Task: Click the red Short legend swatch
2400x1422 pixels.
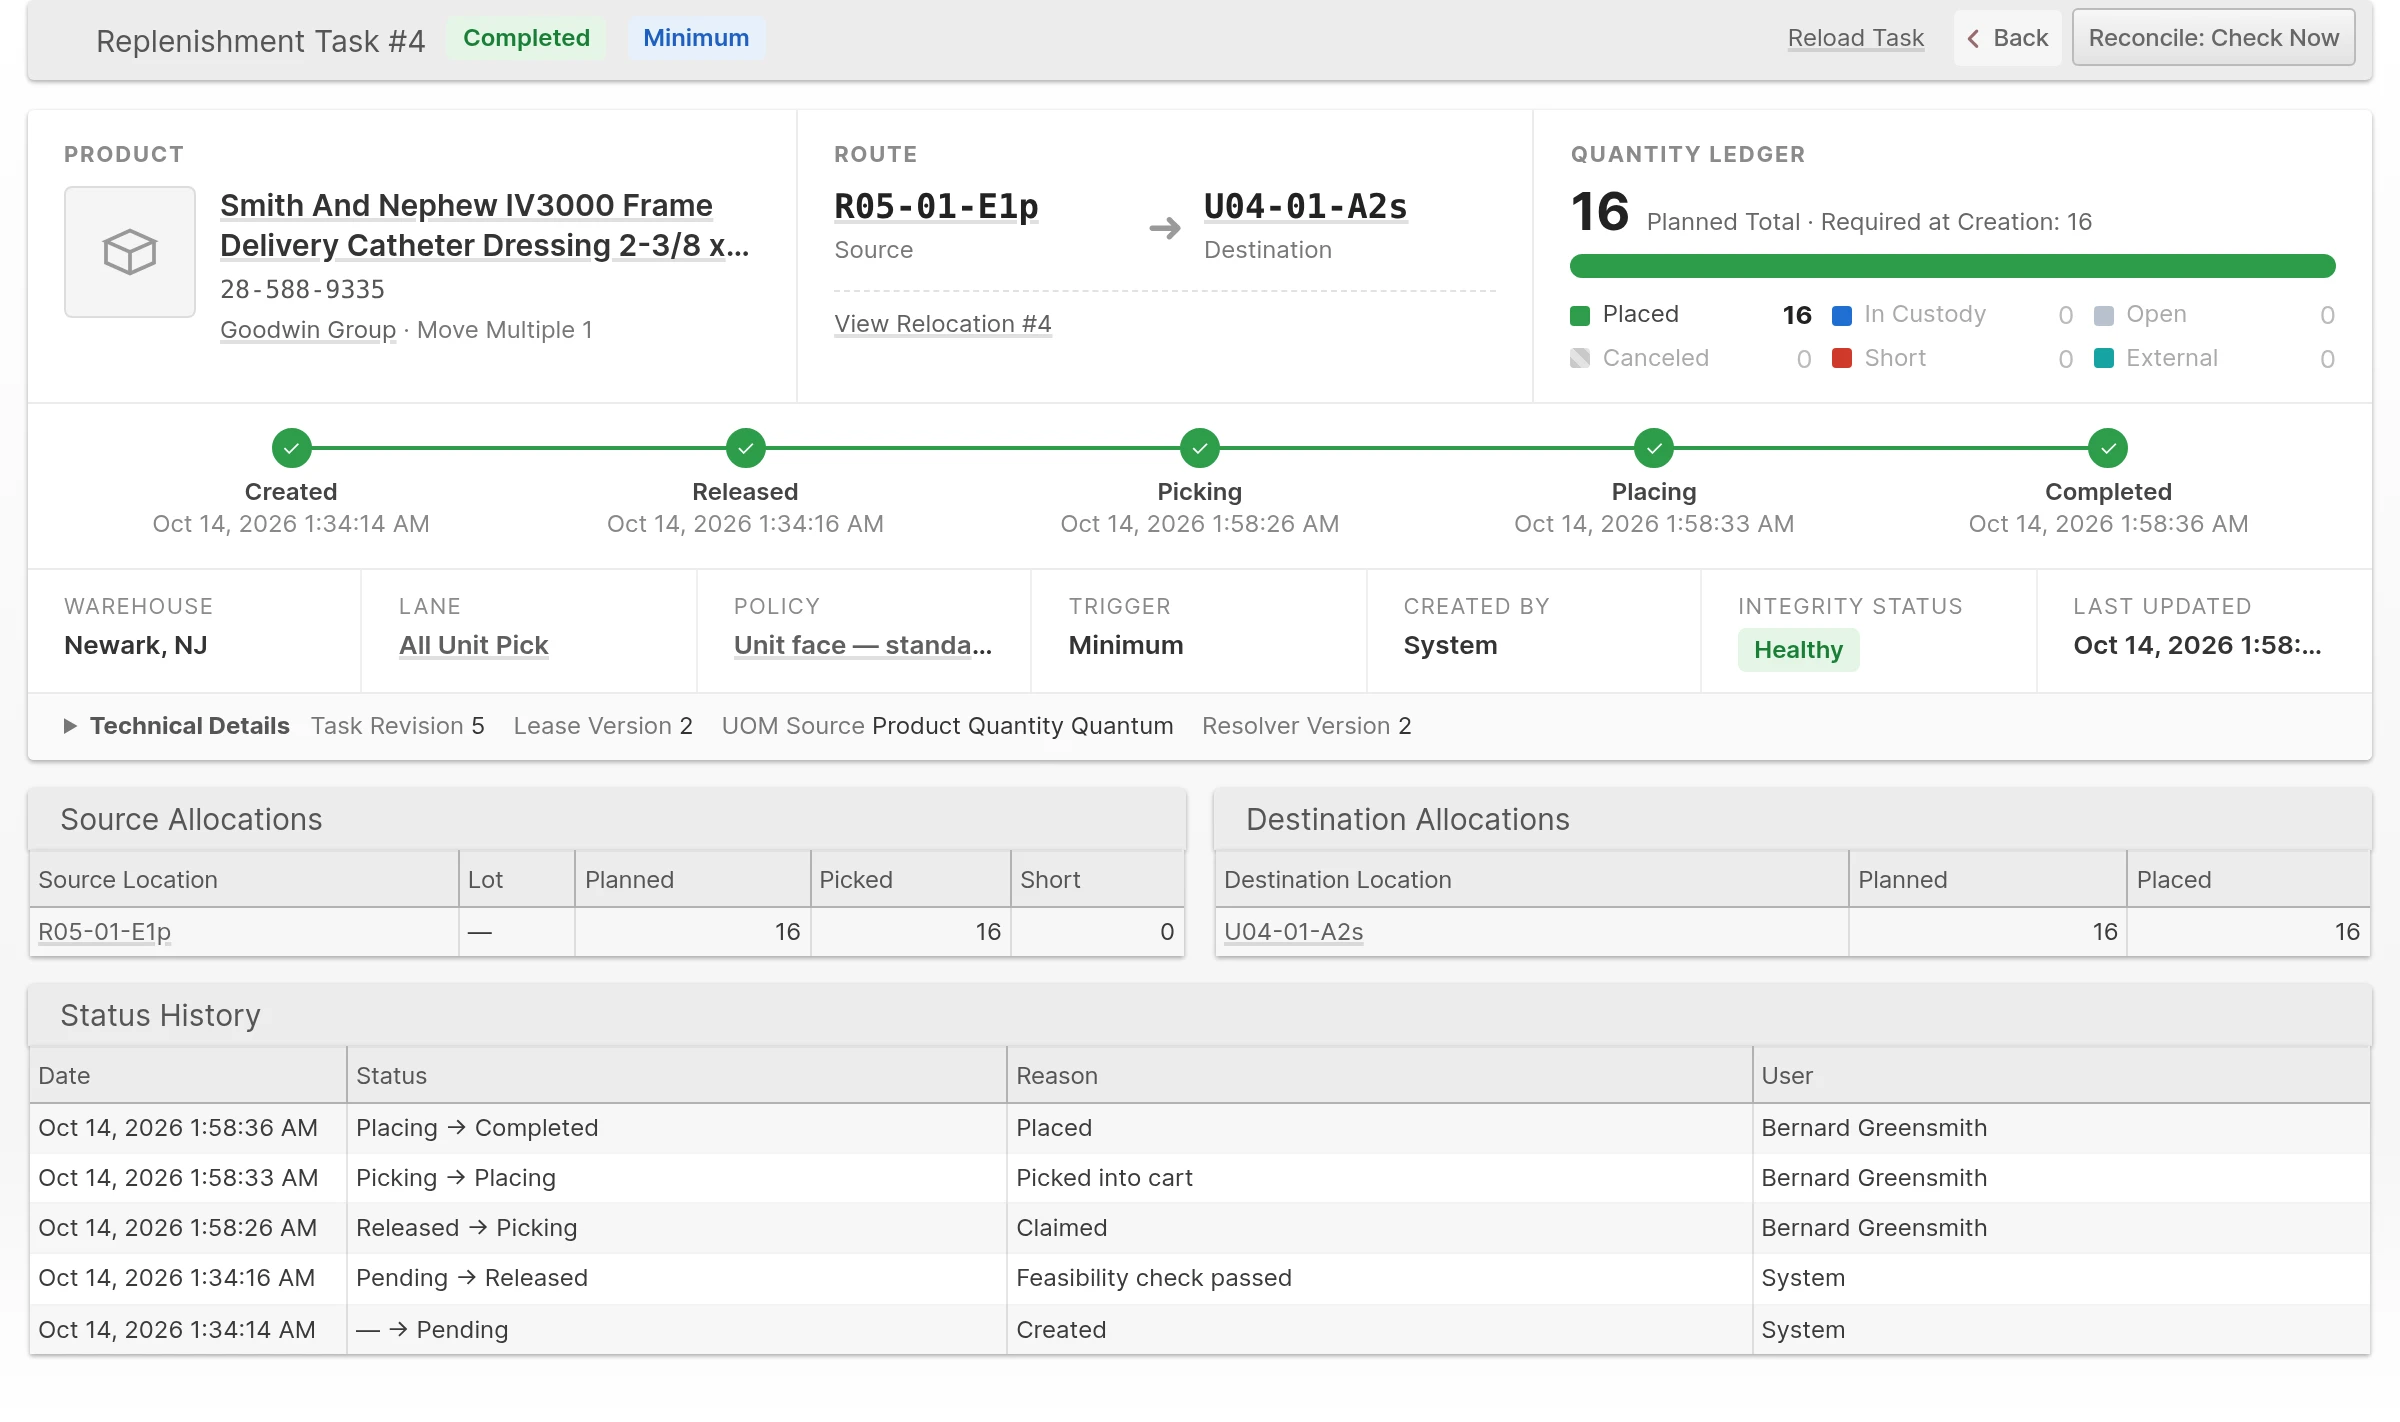Action: click(1842, 358)
